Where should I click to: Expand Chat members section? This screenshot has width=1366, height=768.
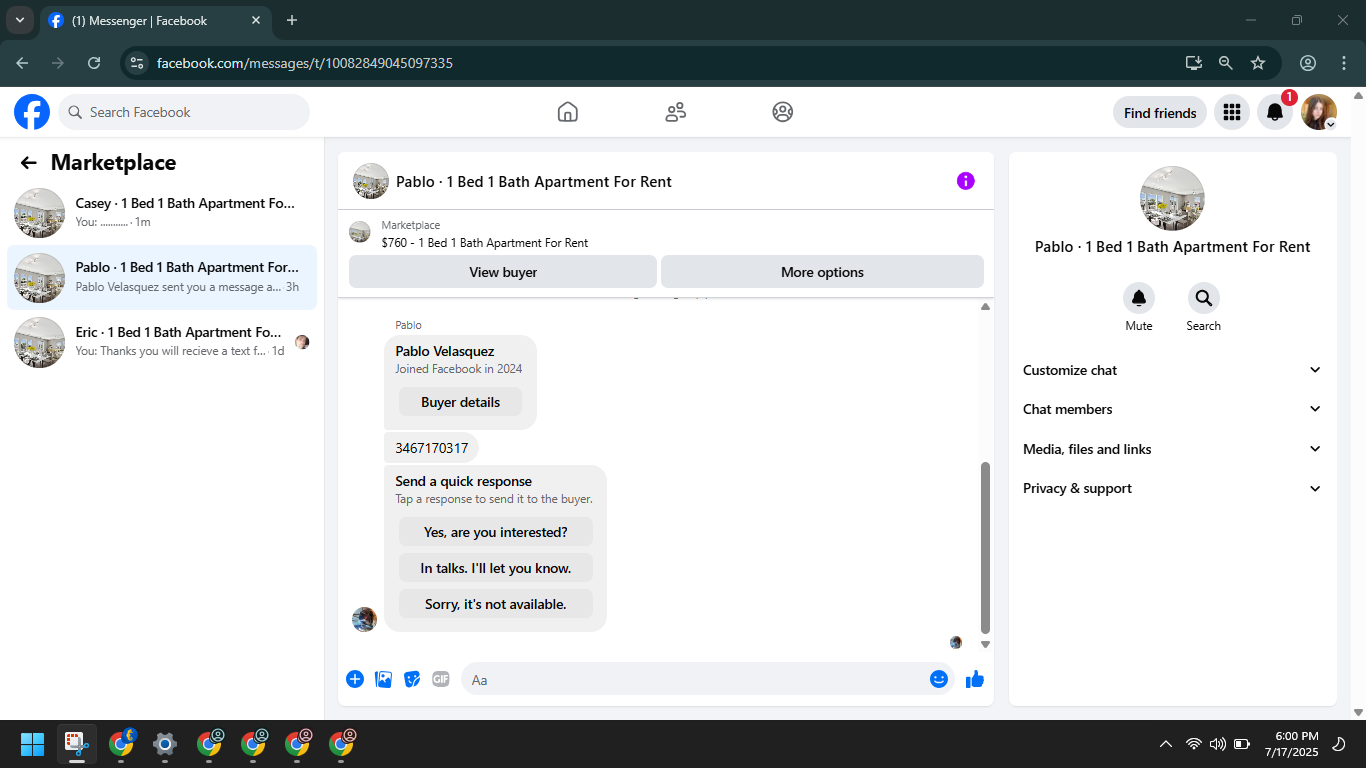coord(1172,409)
